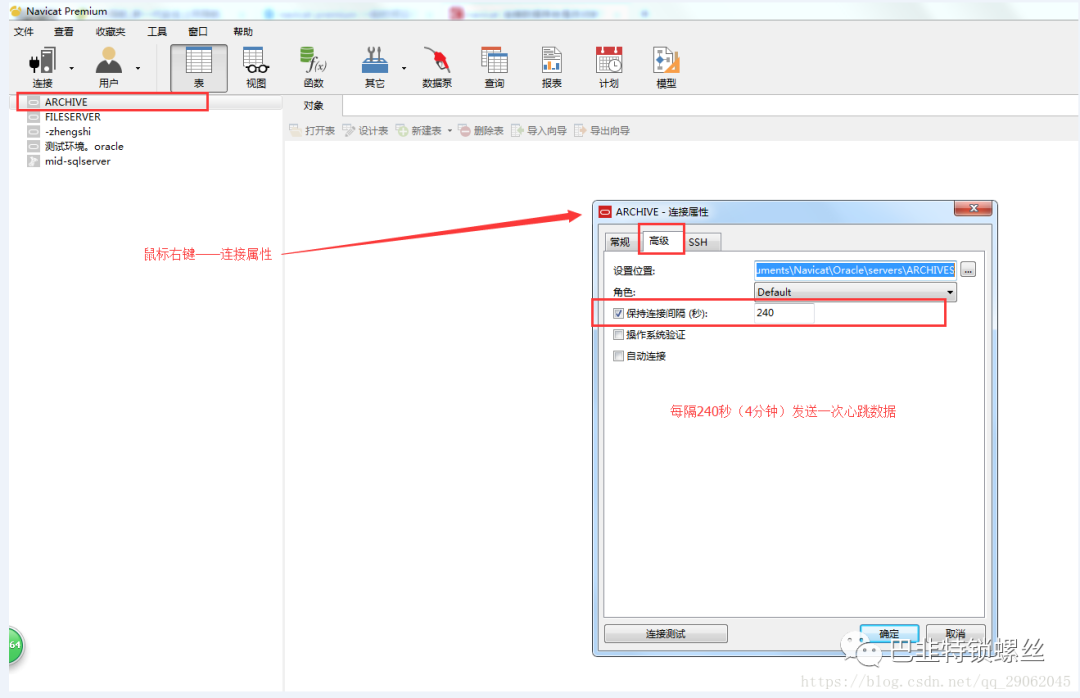Open the Query (查询) toolbar icon
Viewport: 1080px width, 698px height.
tap(494, 68)
